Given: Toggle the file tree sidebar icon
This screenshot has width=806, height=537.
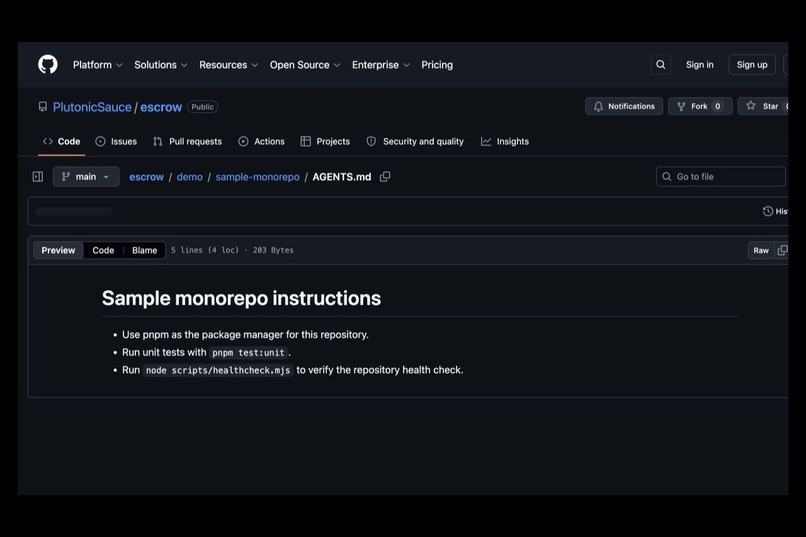Looking at the screenshot, I should coord(38,177).
